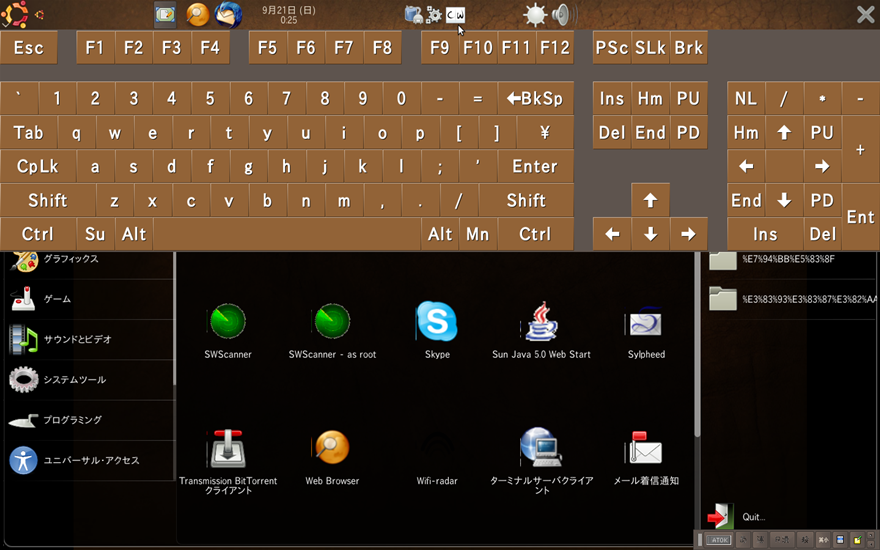The height and width of the screenshot is (550, 880).
Task: Open the Sylpheed mail client
Action: 646,323
